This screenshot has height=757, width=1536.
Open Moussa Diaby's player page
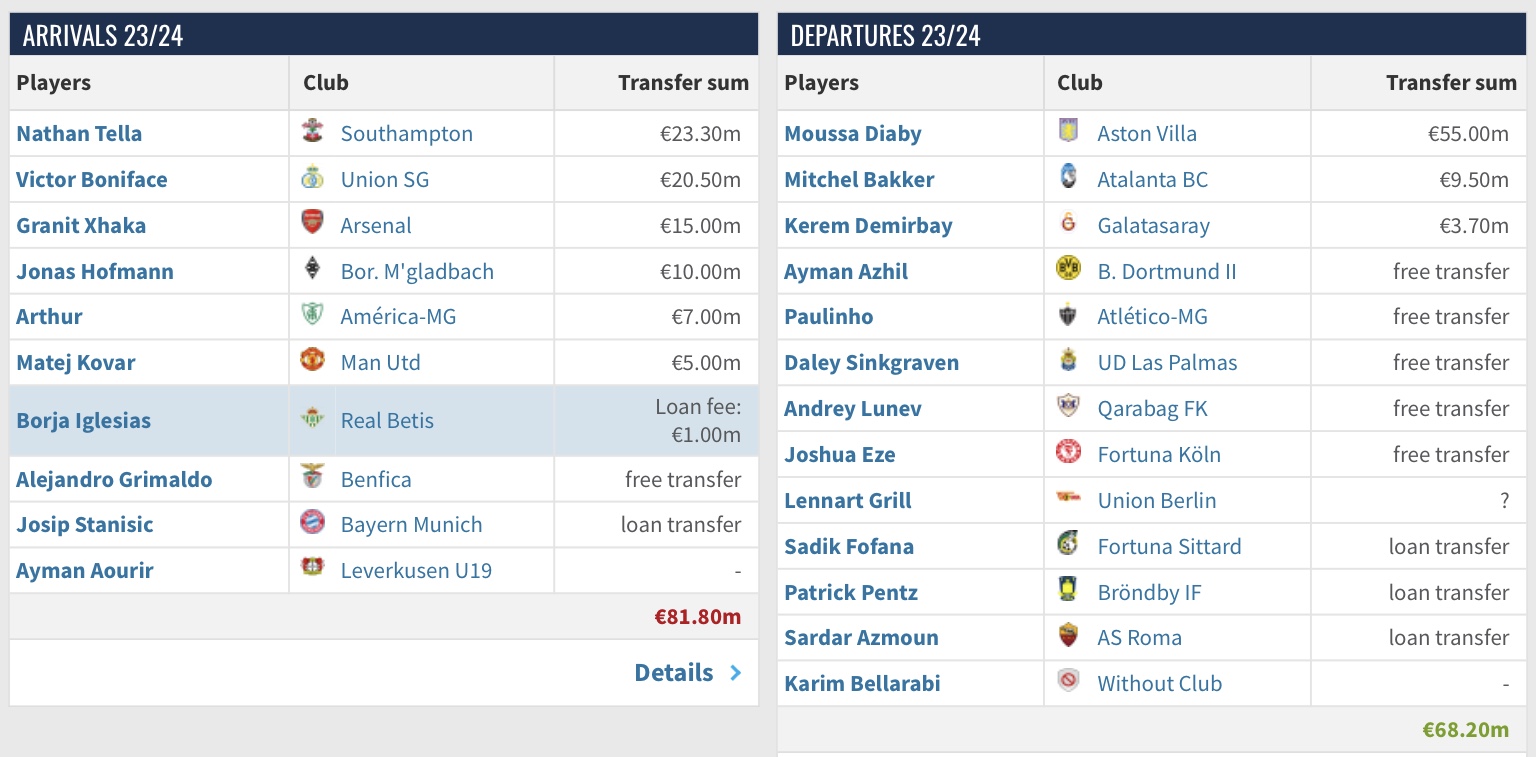point(853,133)
